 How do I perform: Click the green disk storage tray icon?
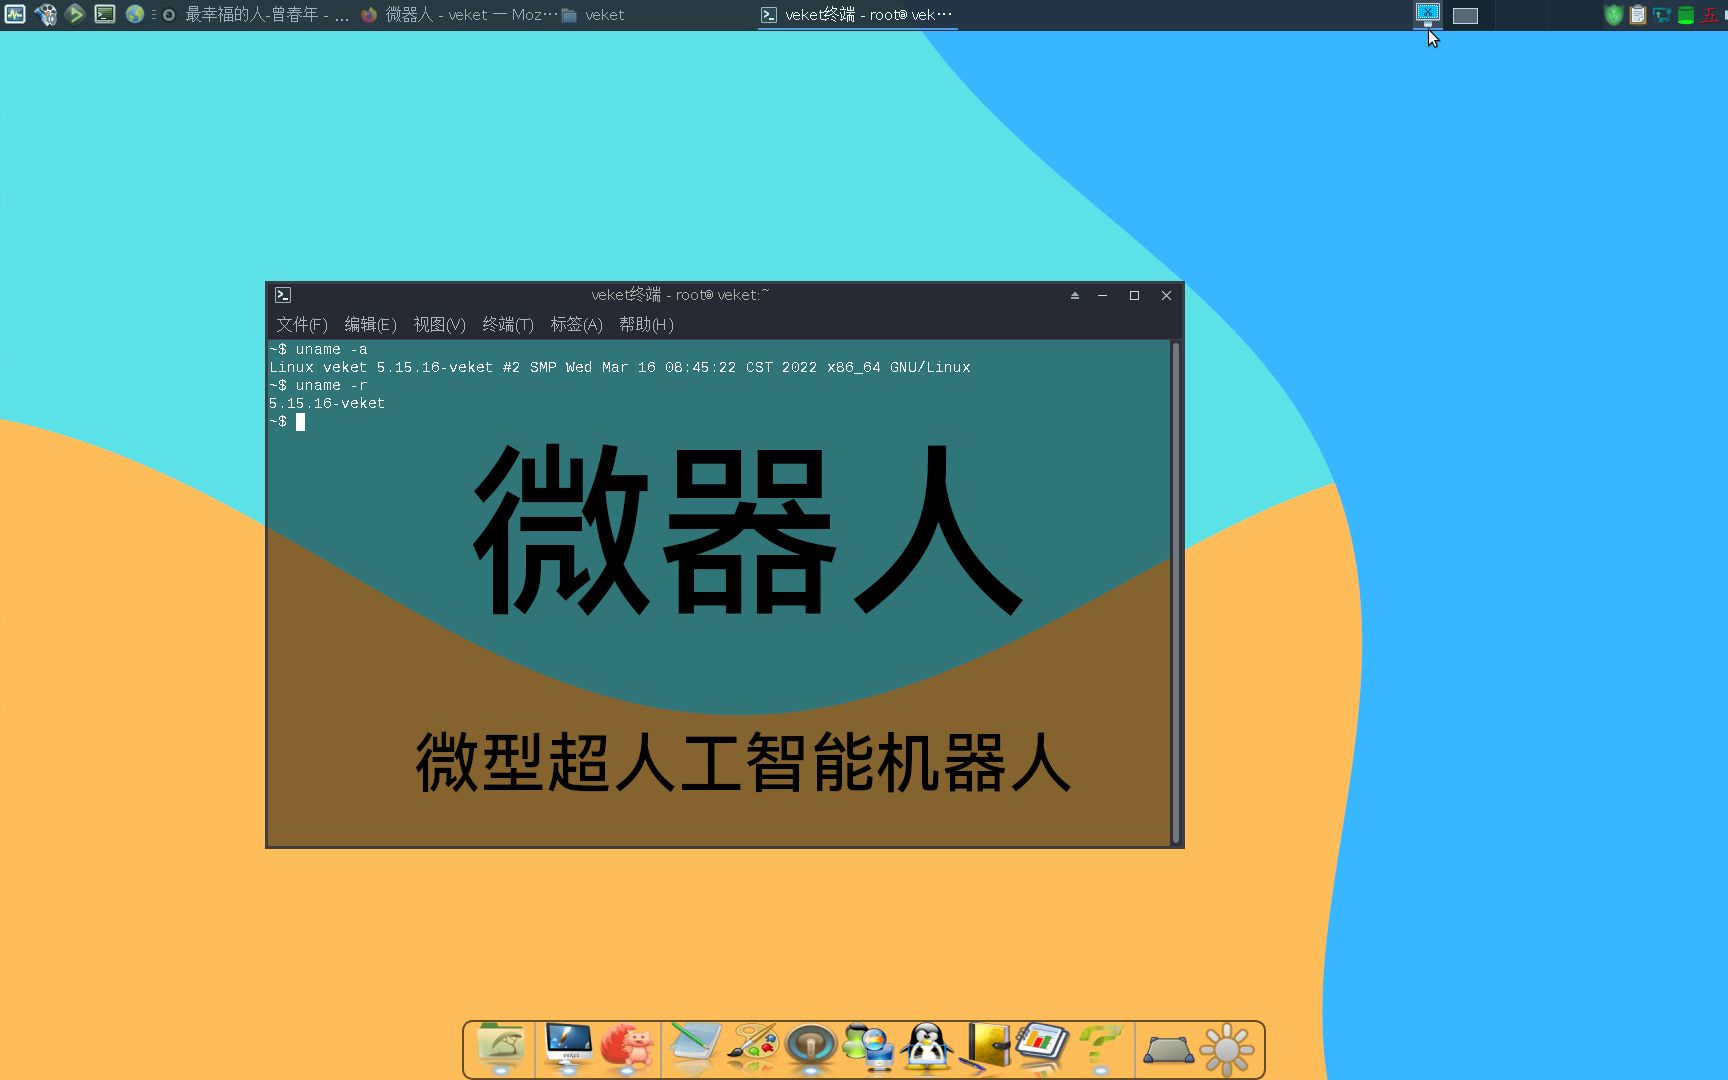coord(1685,15)
